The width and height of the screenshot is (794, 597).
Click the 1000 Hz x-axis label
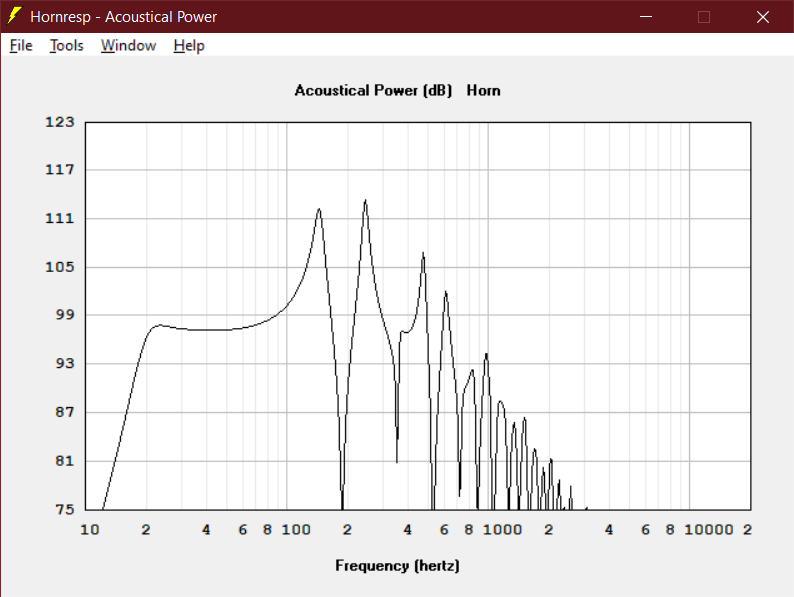[502, 530]
